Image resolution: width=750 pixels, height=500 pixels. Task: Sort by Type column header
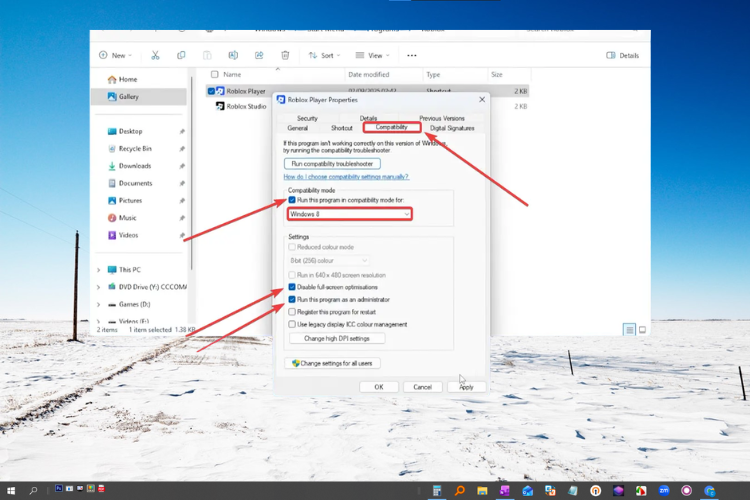click(433, 75)
